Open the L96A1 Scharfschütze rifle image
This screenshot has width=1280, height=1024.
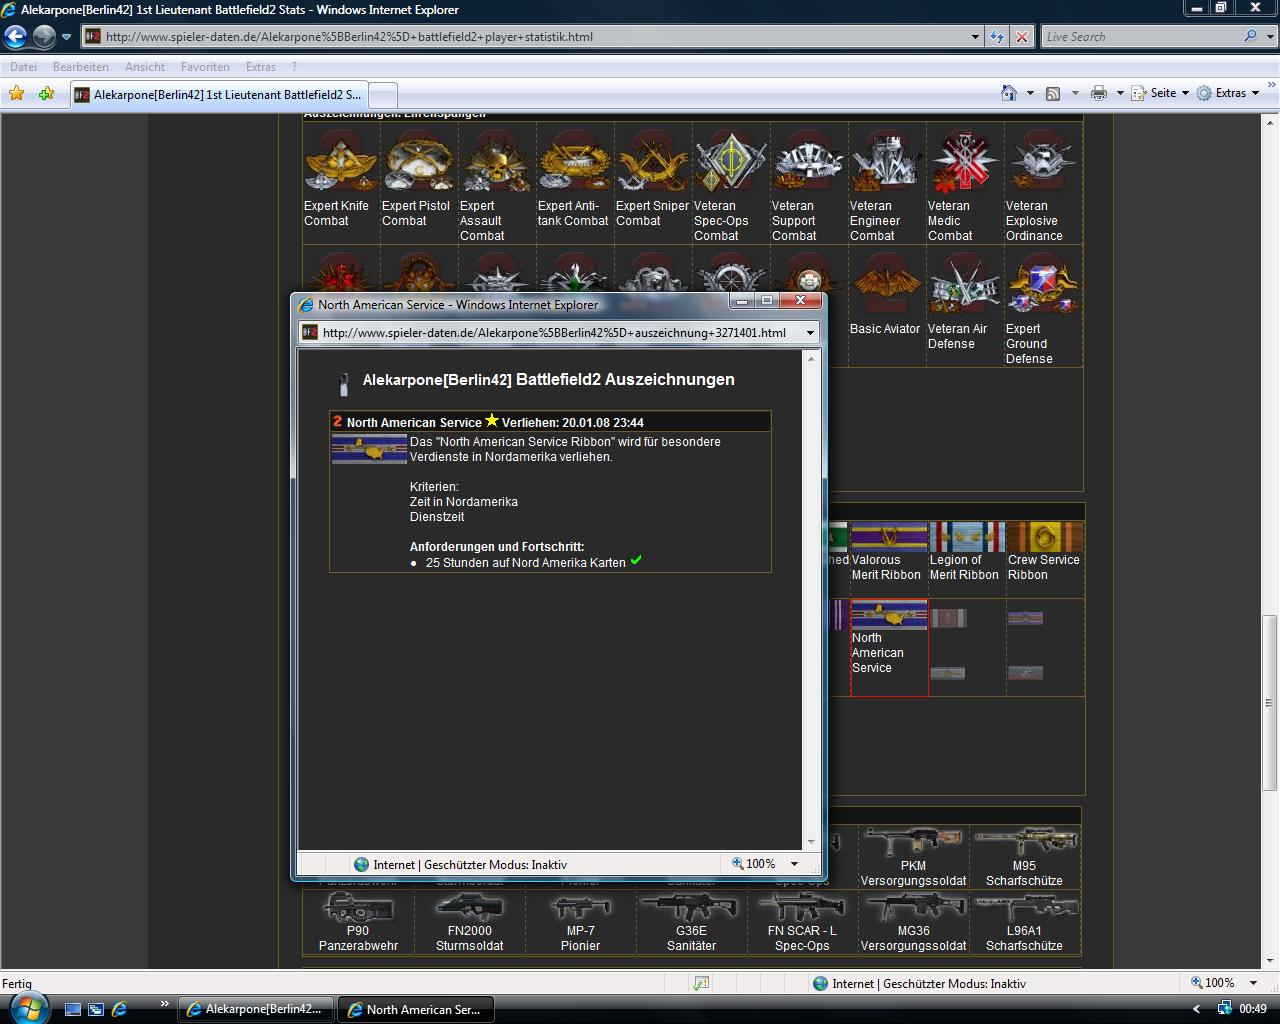pos(1025,908)
